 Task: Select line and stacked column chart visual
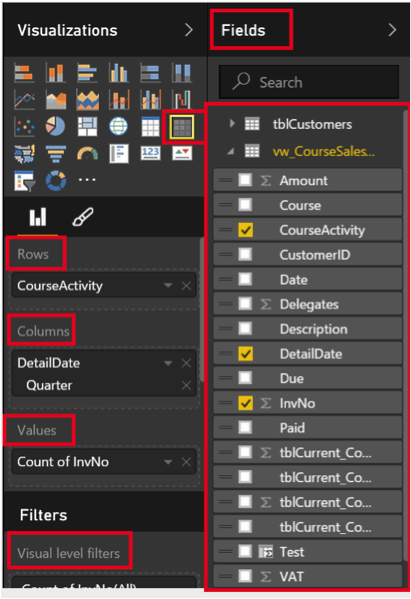tap(119, 100)
